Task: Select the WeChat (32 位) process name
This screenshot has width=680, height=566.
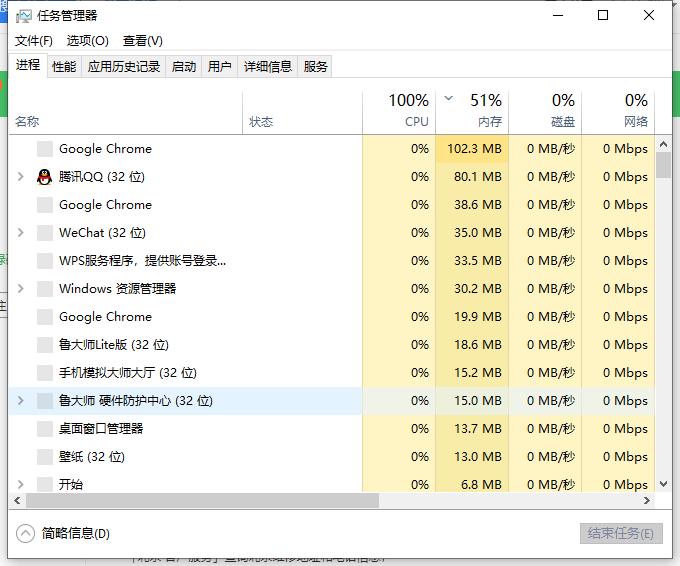Action: (102, 232)
